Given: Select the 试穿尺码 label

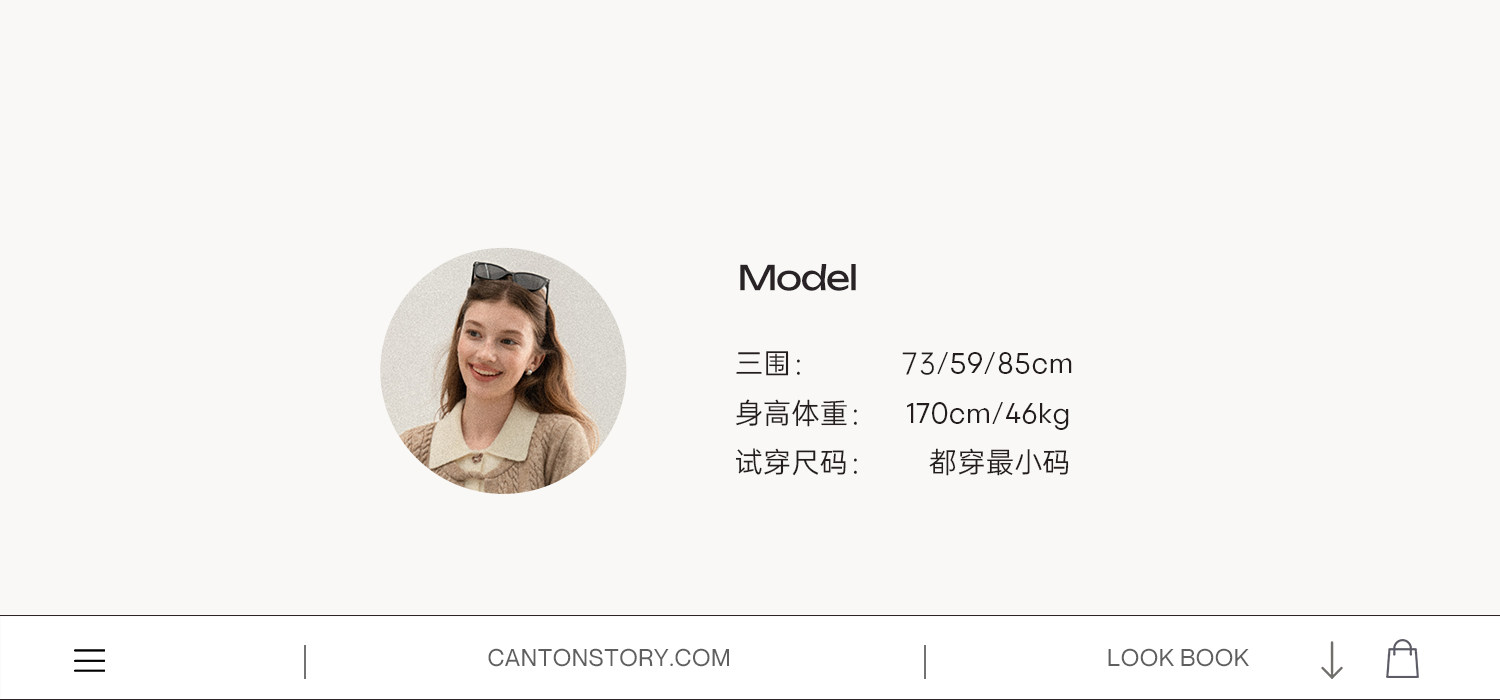Looking at the screenshot, I should coord(797,463).
